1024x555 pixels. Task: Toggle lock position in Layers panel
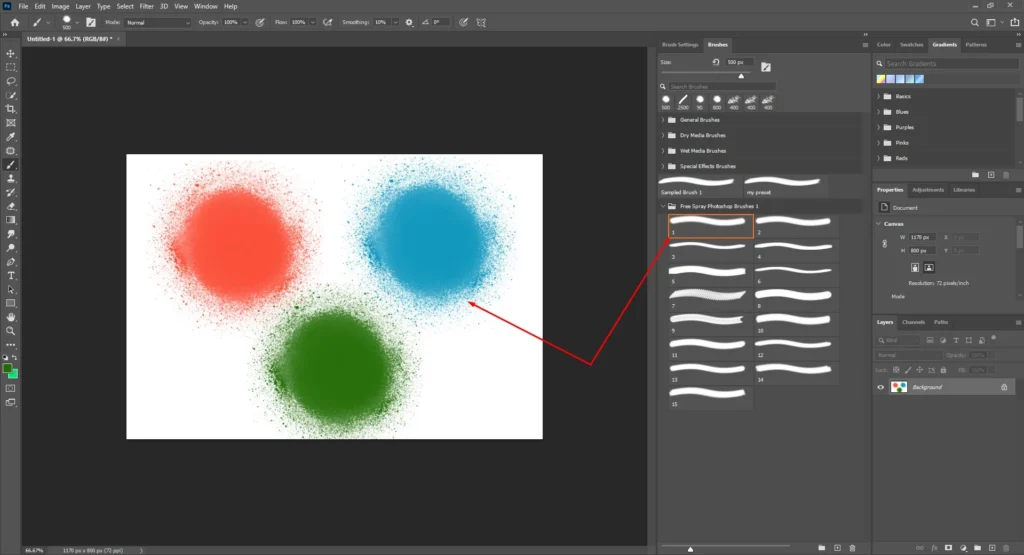point(920,370)
